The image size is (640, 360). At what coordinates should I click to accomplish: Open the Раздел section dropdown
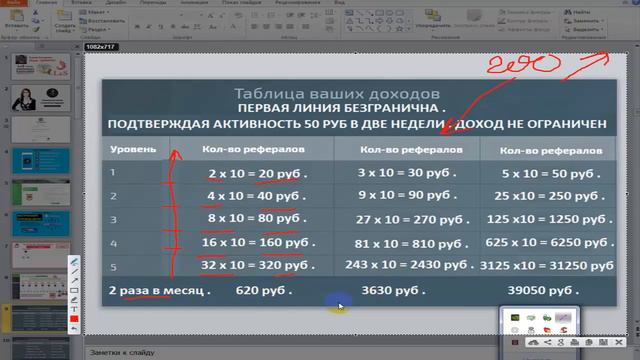(96, 29)
